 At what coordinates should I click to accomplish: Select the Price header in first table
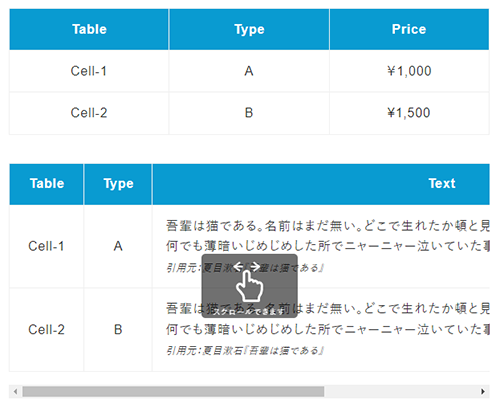[409, 29]
